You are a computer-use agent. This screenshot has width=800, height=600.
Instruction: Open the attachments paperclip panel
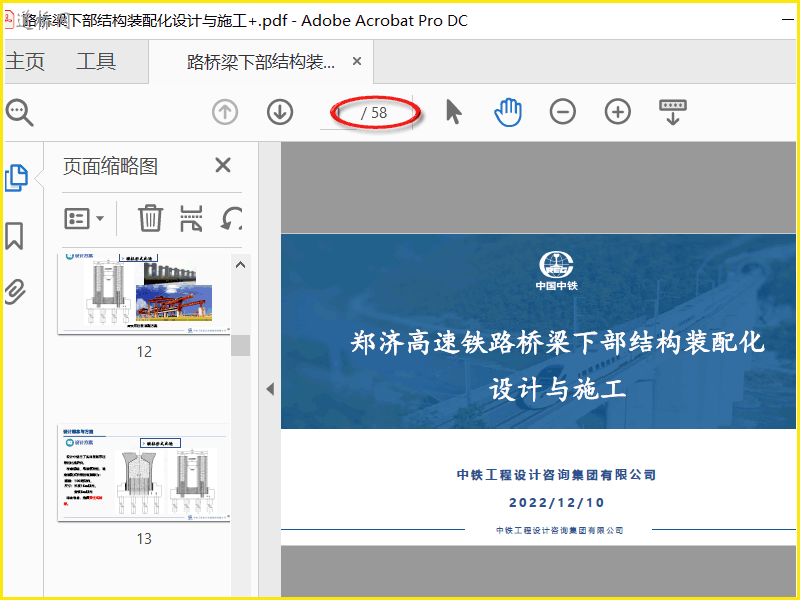point(15,292)
